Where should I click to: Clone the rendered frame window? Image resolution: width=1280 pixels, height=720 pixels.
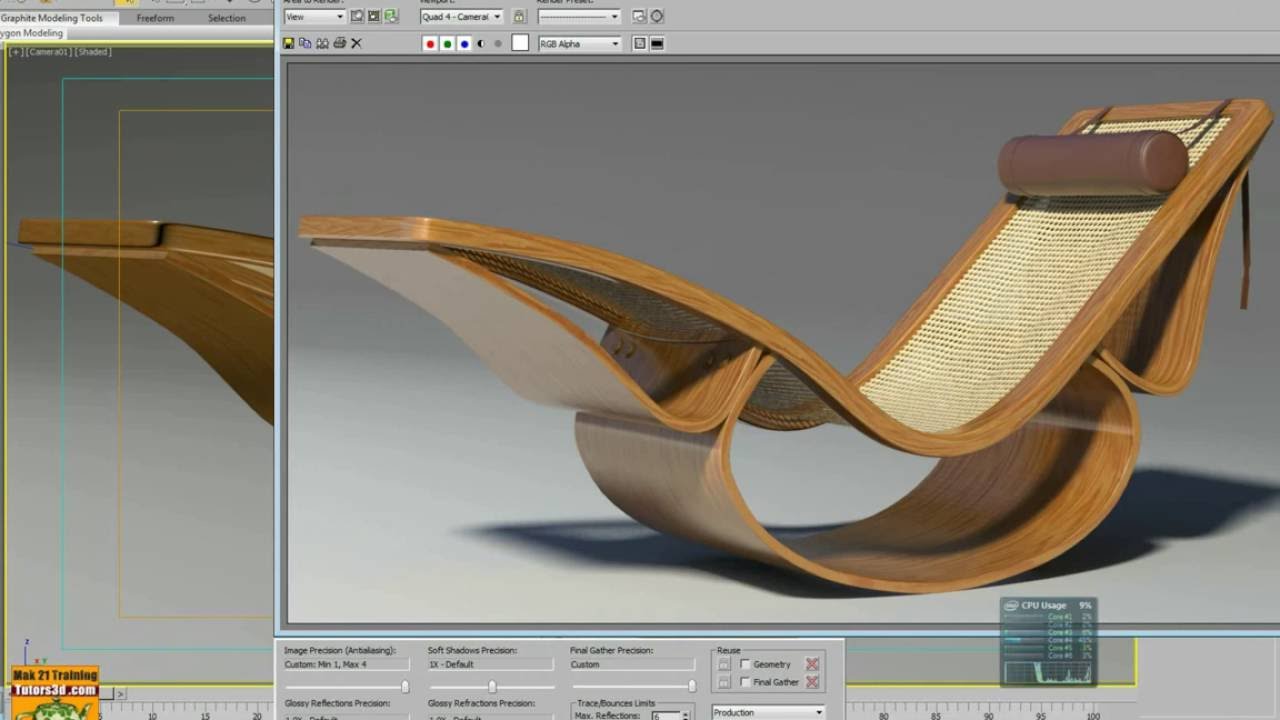pos(323,43)
